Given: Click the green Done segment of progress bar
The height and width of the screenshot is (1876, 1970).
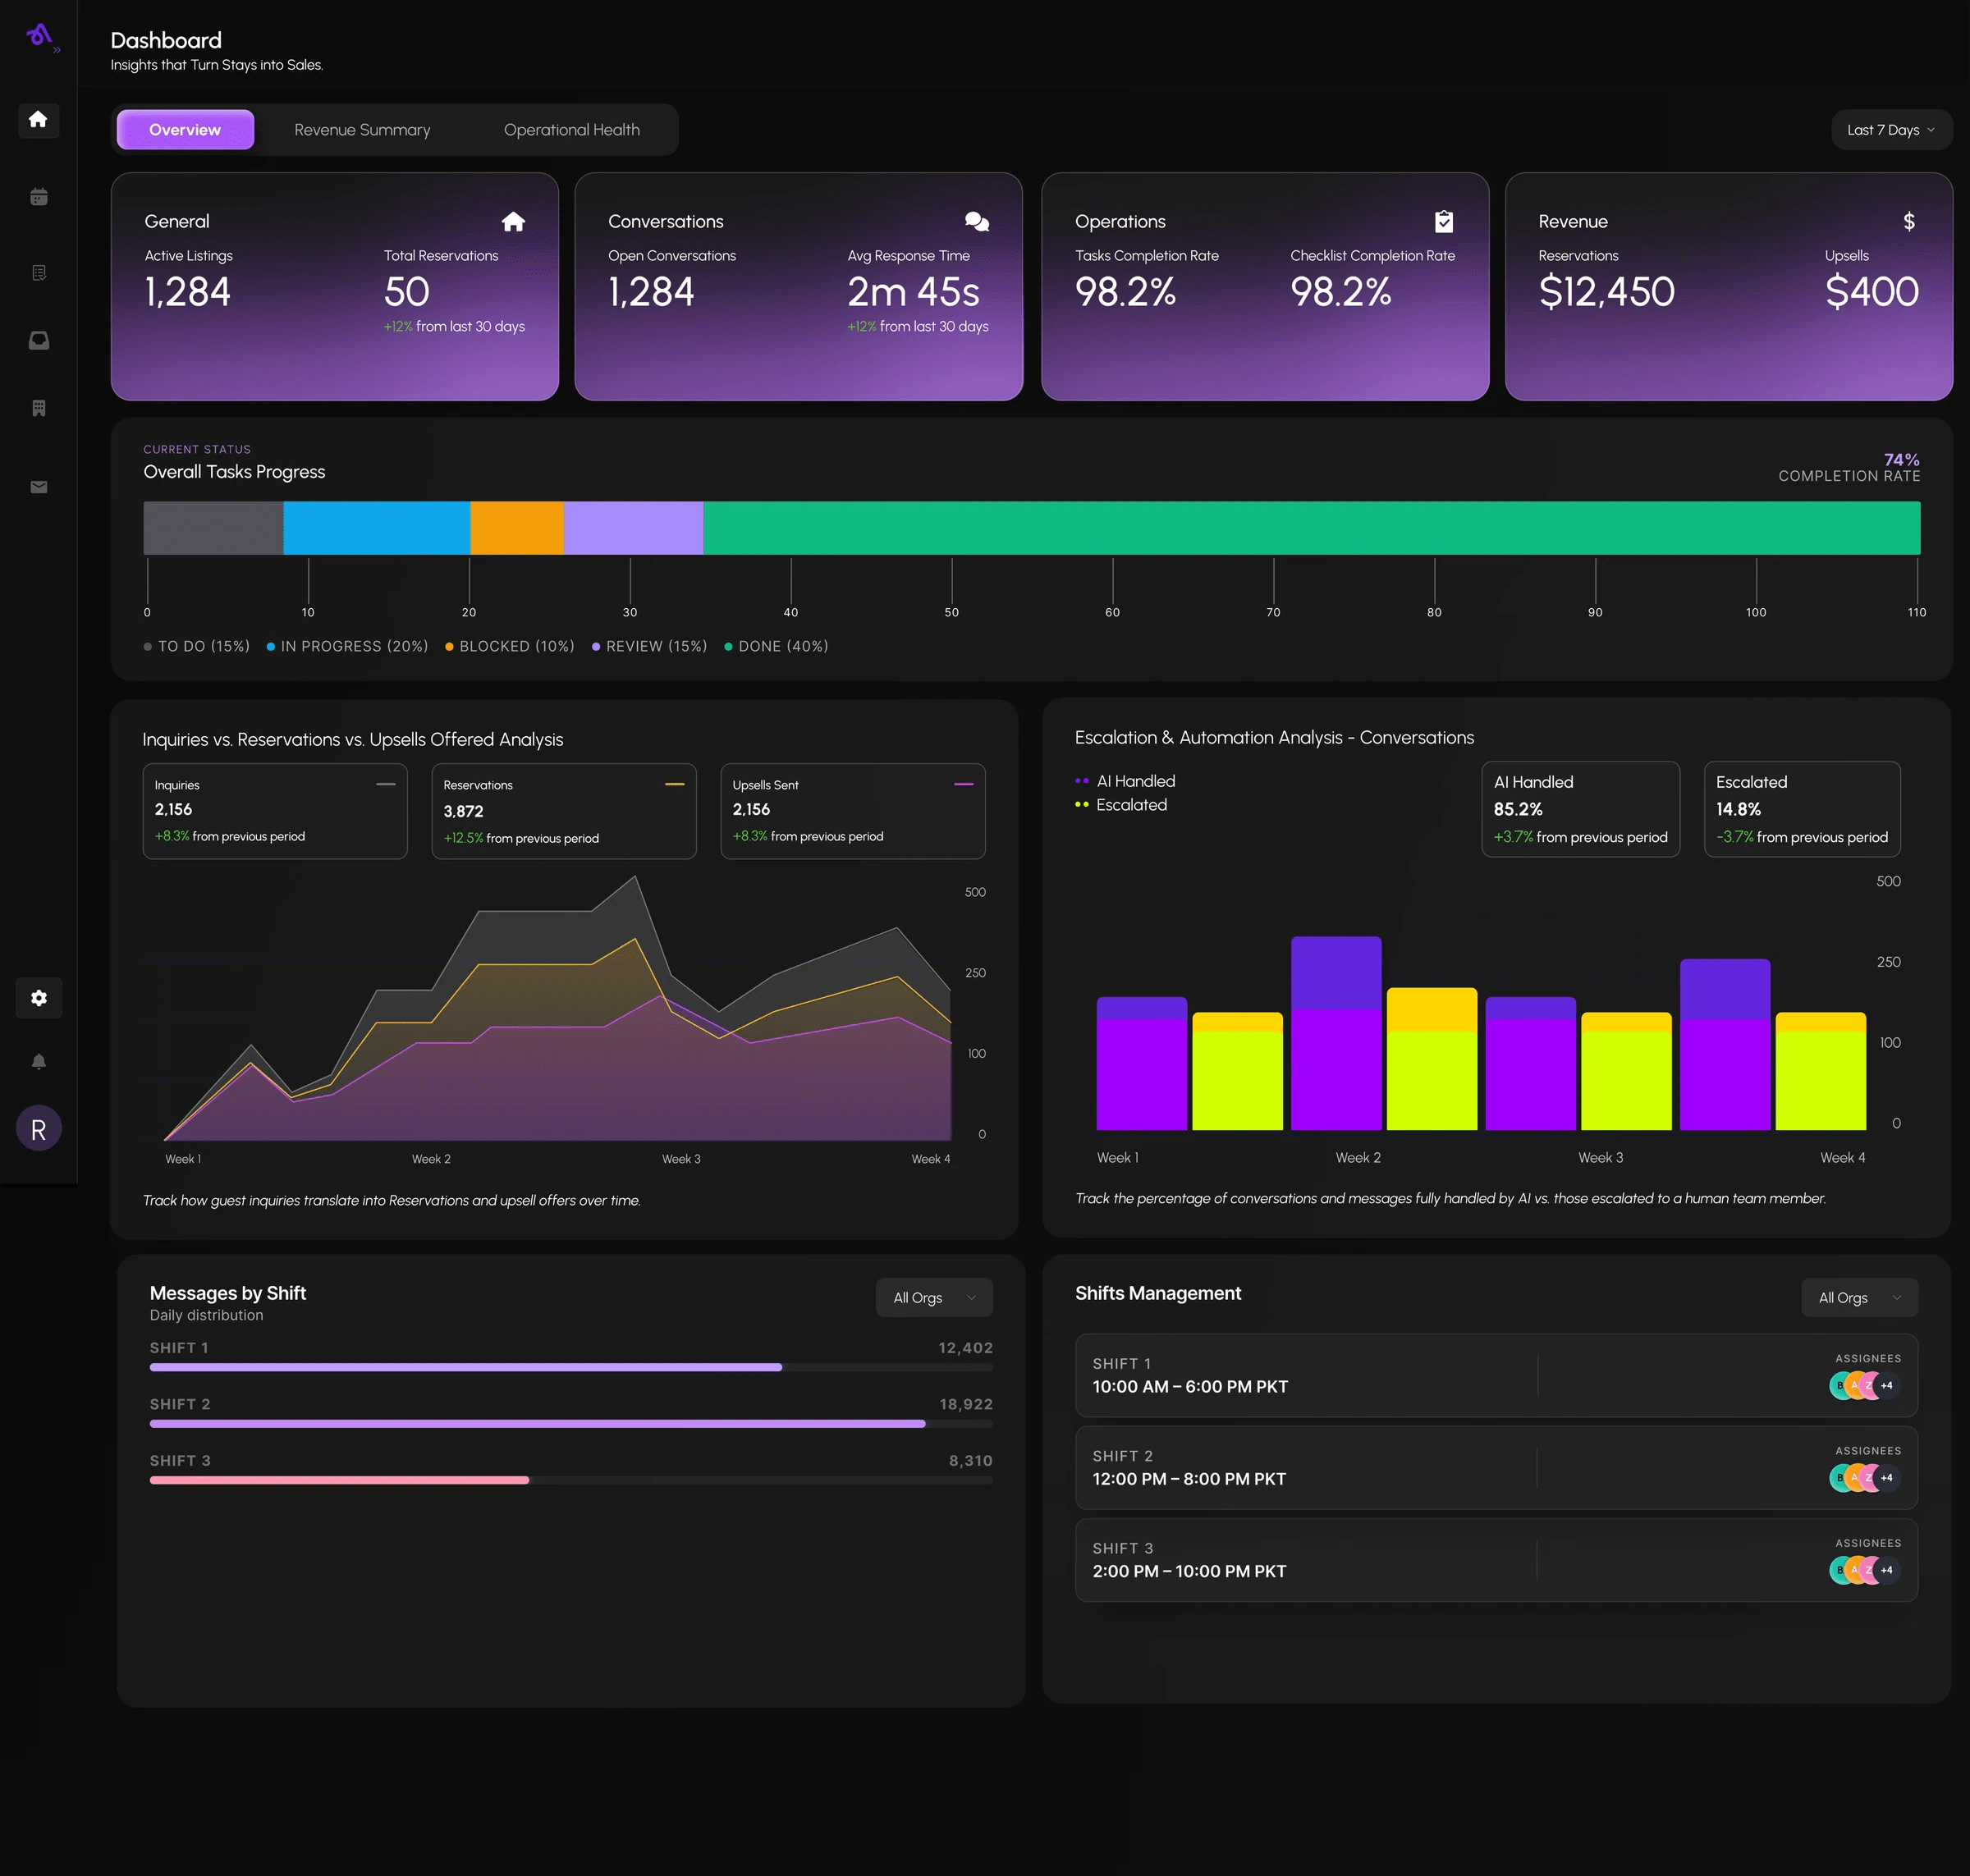Looking at the screenshot, I should tap(1311, 528).
